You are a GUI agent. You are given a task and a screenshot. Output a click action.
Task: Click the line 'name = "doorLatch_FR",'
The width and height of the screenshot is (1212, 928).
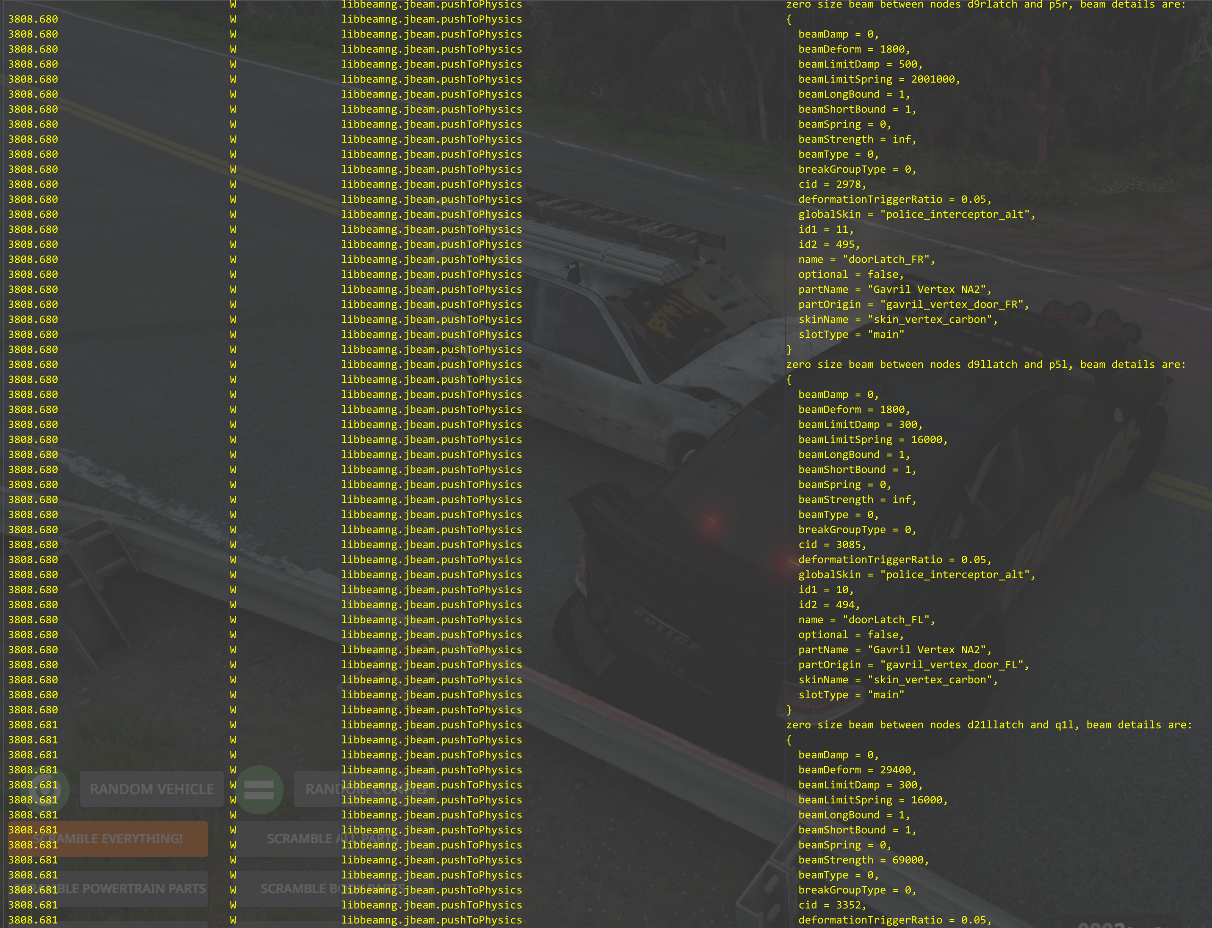pyautogui.click(x=866, y=259)
